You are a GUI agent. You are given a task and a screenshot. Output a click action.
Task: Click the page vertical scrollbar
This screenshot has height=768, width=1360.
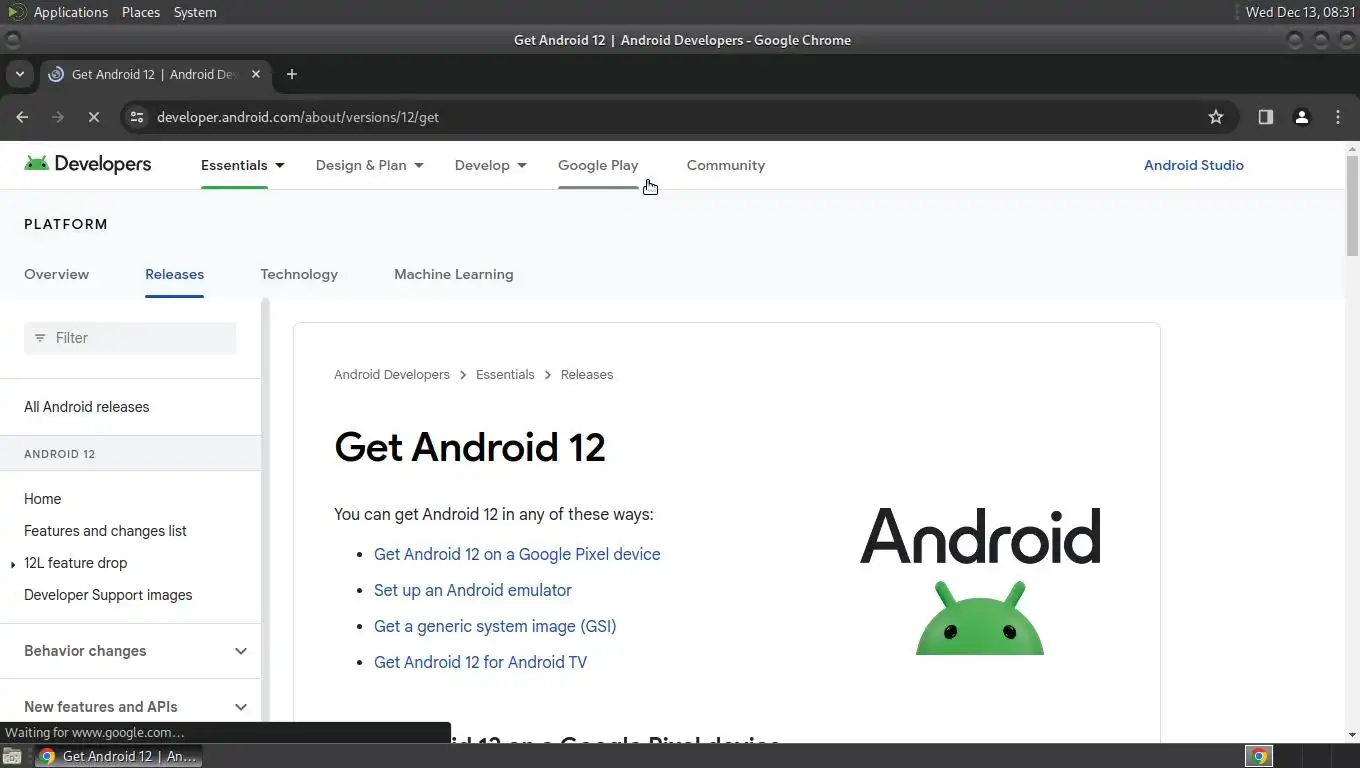(1351, 205)
